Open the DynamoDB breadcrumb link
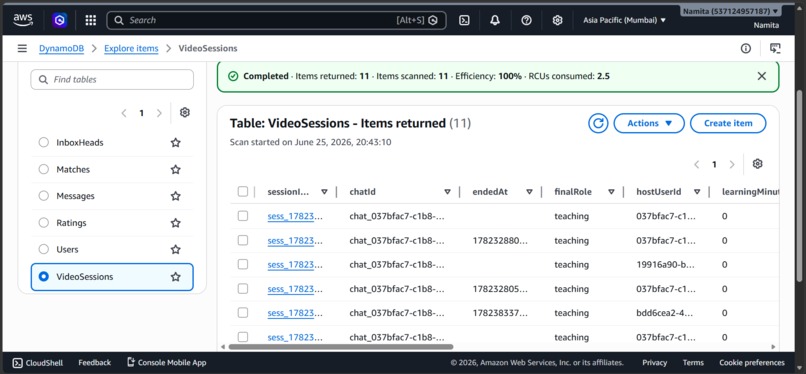This screenshot has width=806, height=374. [61, 48]
